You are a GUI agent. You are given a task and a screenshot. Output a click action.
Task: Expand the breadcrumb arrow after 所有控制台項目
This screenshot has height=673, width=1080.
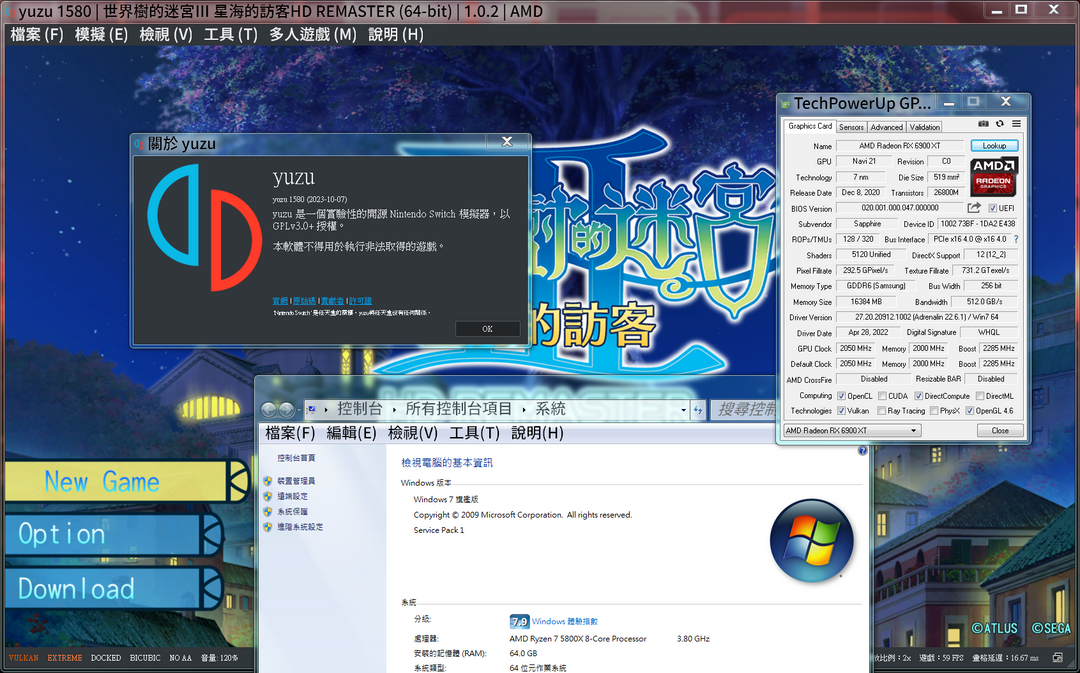tap(523, 410)
